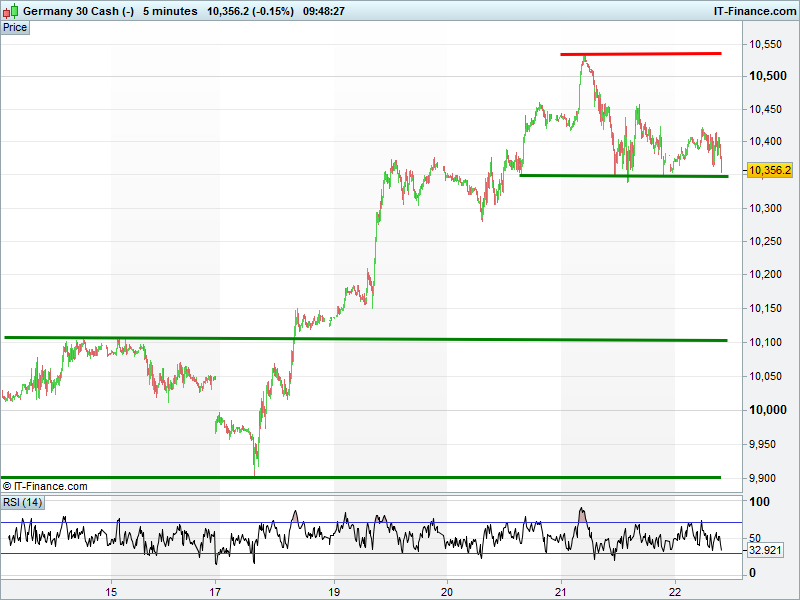Click the 10,300 price axis label

pos(765,208)
